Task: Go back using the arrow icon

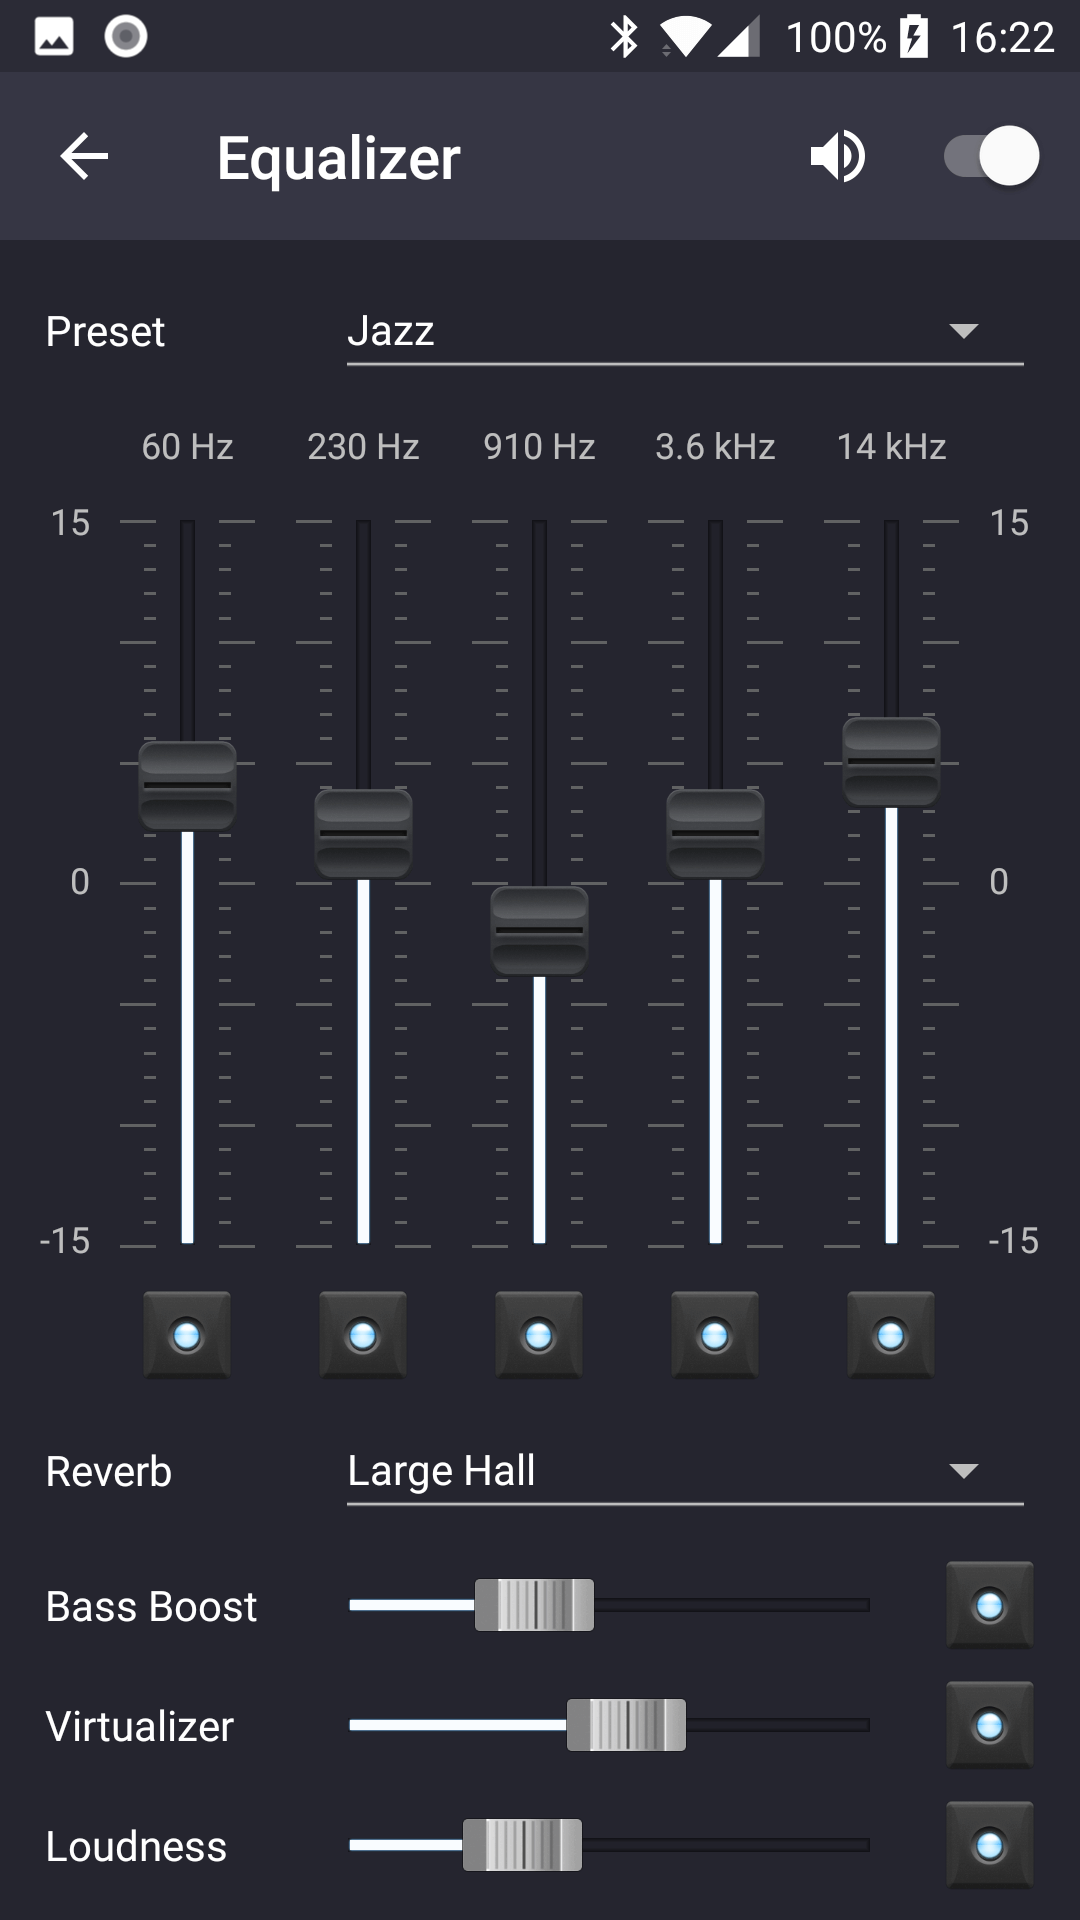Action: coord(84,157)
